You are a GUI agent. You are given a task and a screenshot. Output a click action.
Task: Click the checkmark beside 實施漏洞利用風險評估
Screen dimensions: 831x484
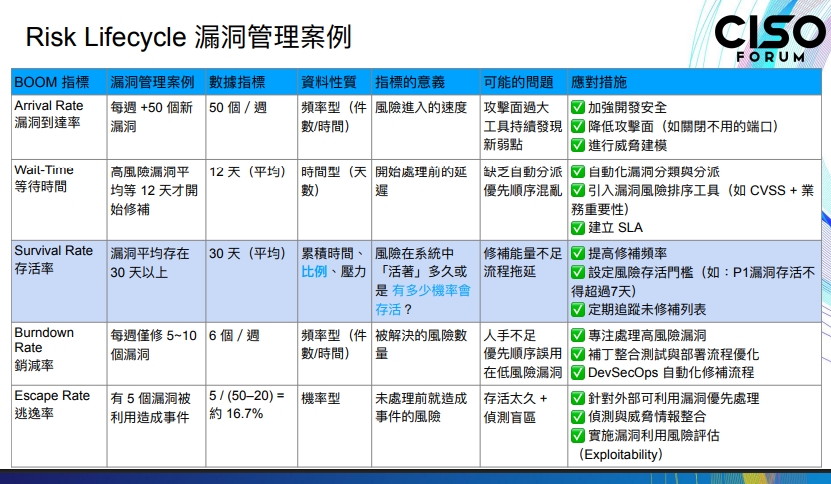click(x=578, y=435)
